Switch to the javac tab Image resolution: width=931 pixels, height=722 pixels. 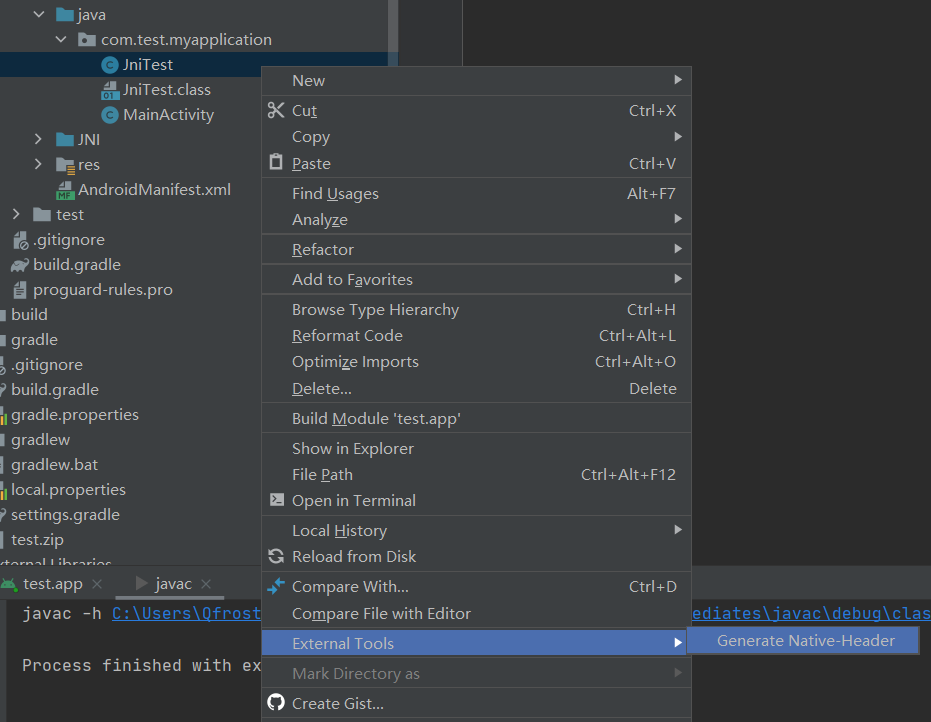click(x=172, y=584)
